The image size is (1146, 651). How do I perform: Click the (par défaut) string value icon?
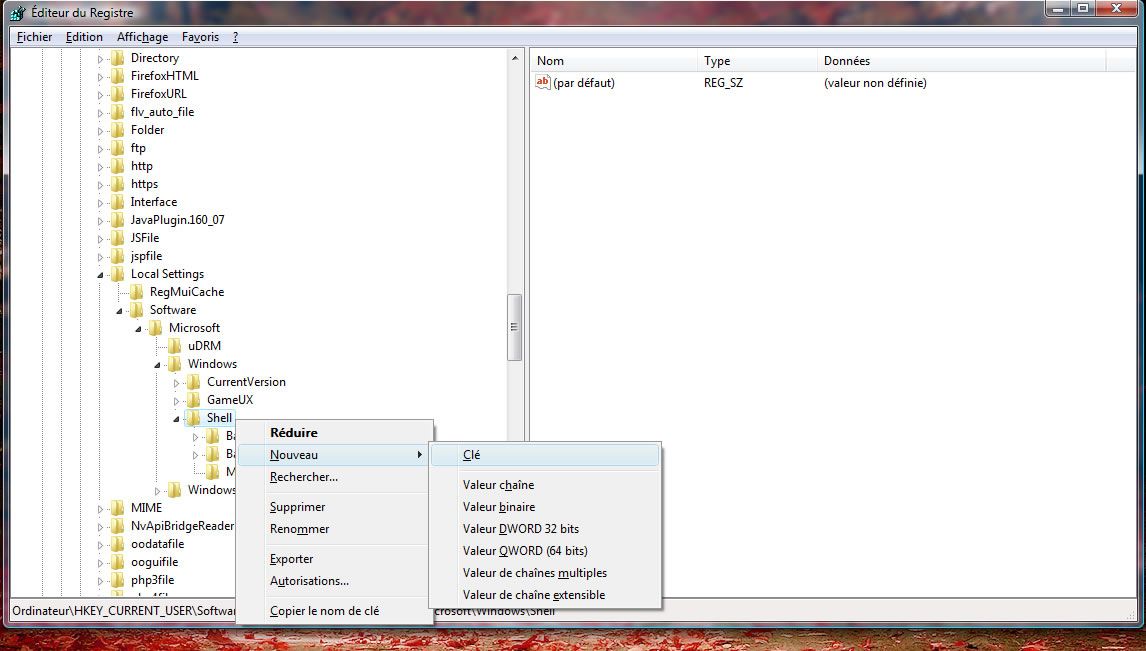click(x=543, y=83)
